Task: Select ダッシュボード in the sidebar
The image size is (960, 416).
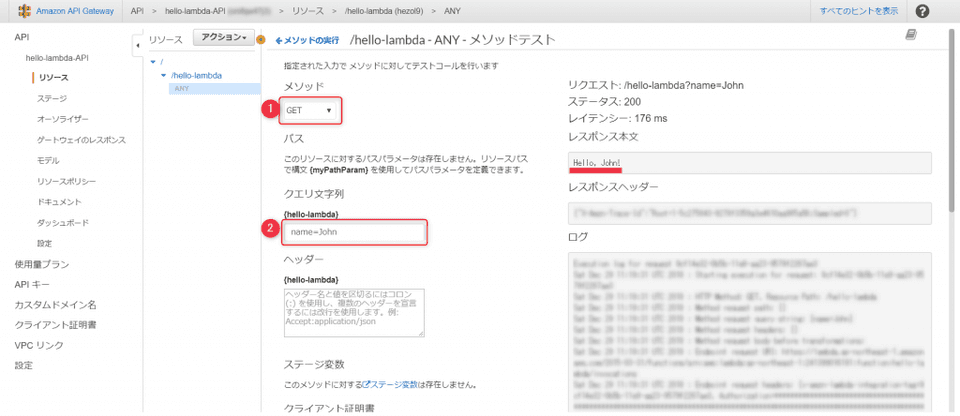Action: tap(62, 222)
